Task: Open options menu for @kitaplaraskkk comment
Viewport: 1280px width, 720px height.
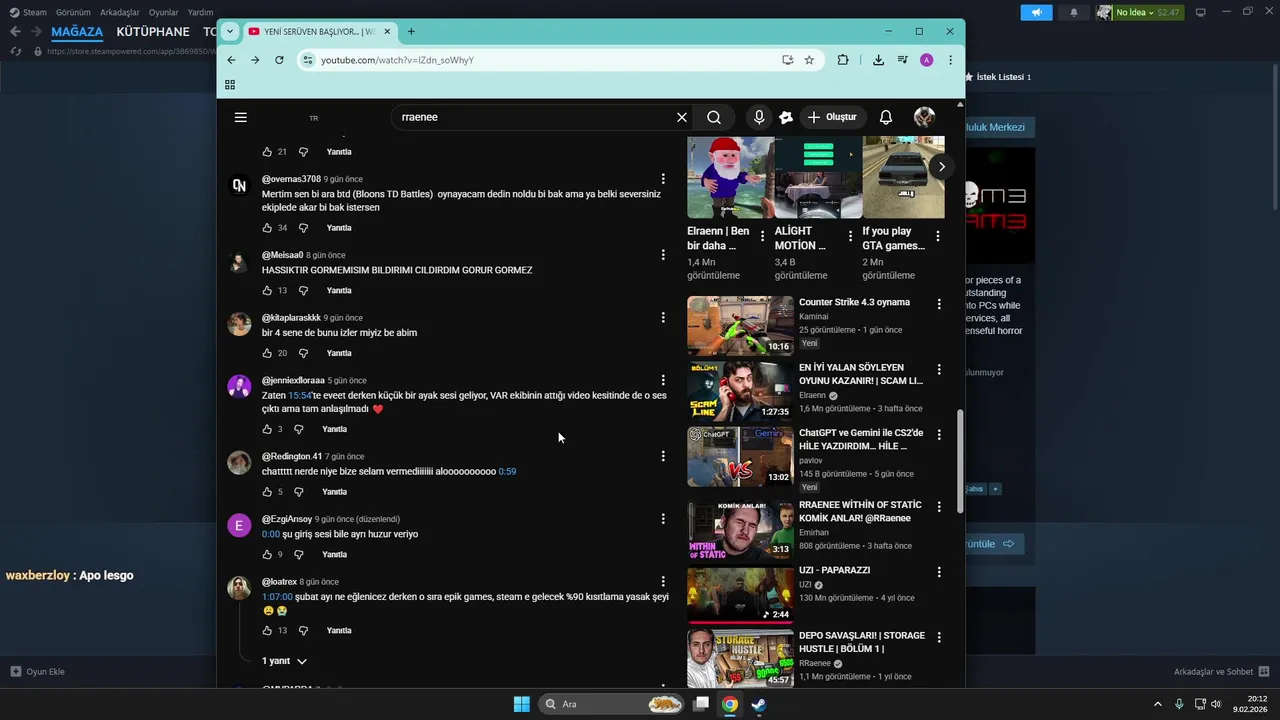Action: coord(662,317)
